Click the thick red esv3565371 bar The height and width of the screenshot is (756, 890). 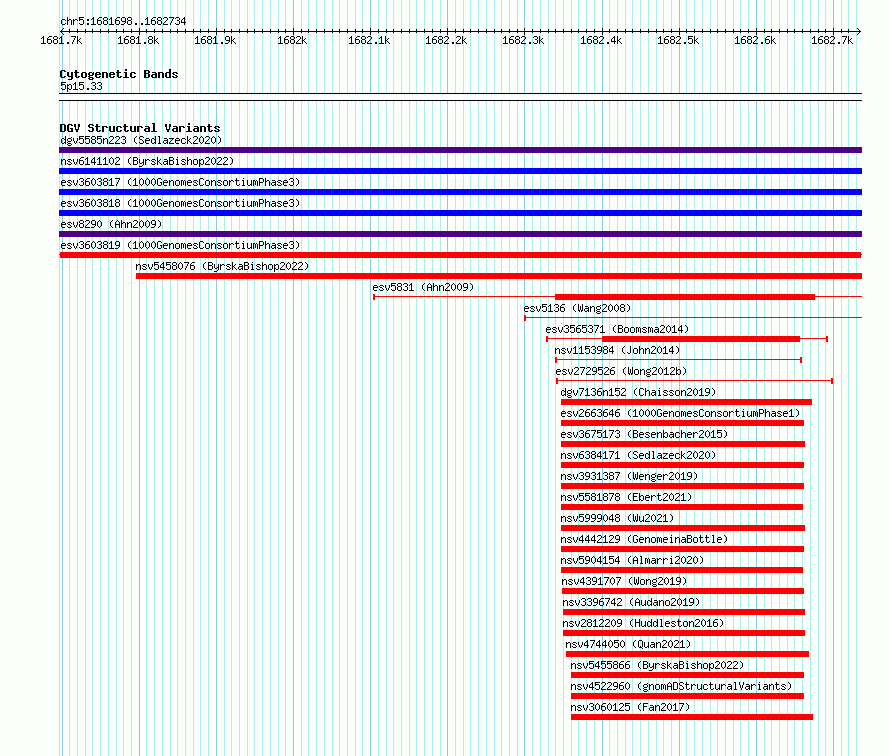point(701,339)
